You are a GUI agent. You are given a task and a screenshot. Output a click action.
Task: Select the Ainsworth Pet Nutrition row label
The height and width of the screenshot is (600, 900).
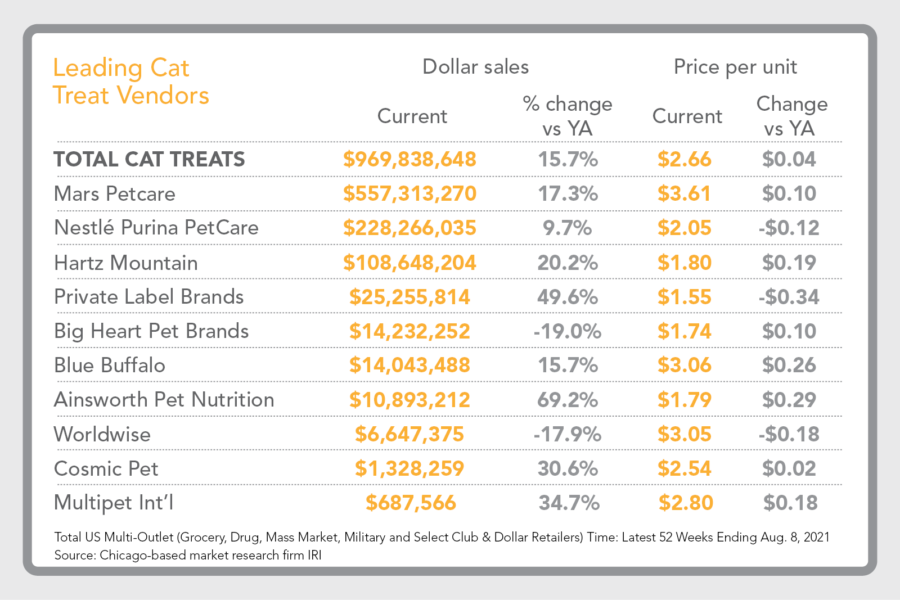pyautogui.click(x=163, y=399)
